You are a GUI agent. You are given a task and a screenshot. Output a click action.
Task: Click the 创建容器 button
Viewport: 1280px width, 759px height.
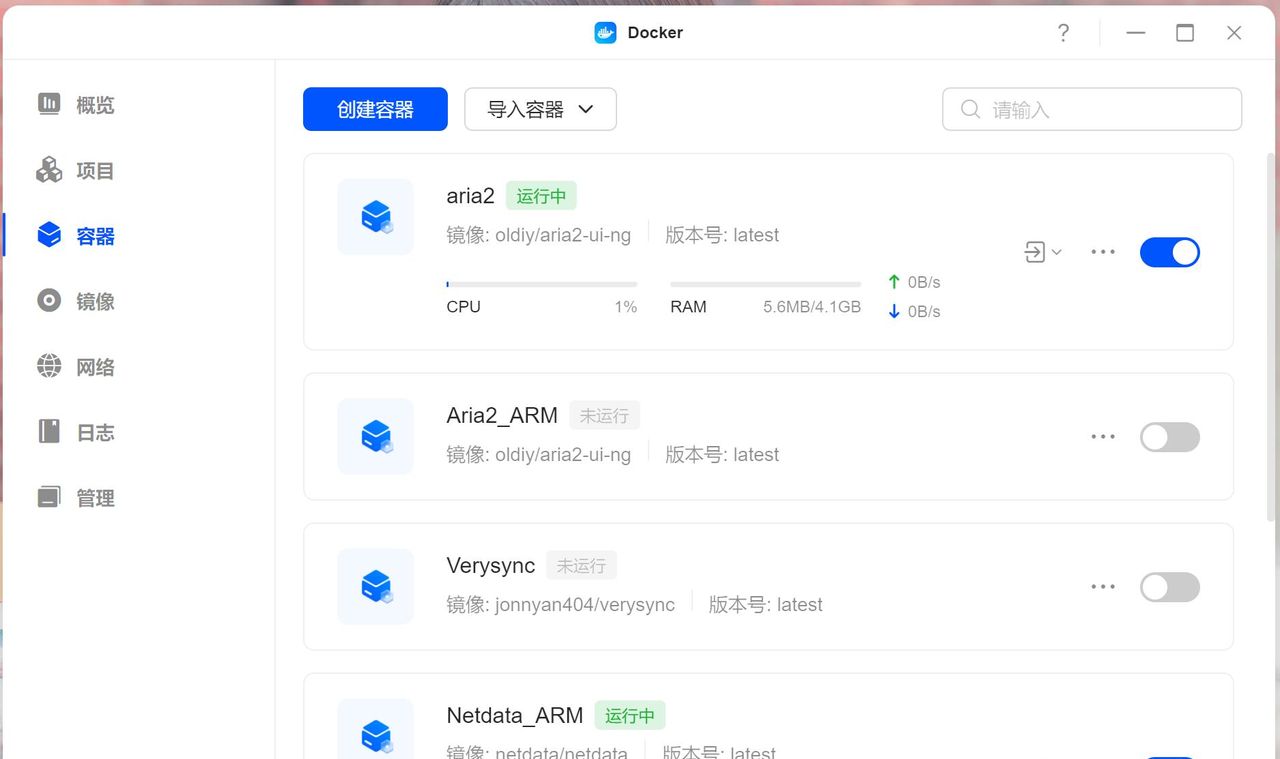coord(375,109)
